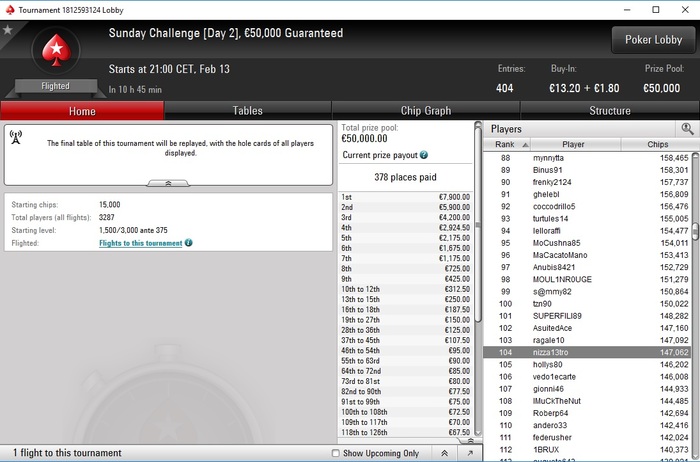Click the Flighted ribbon badge
The height and width of the screenshot is (462, 700).
[x=56, y=86]
